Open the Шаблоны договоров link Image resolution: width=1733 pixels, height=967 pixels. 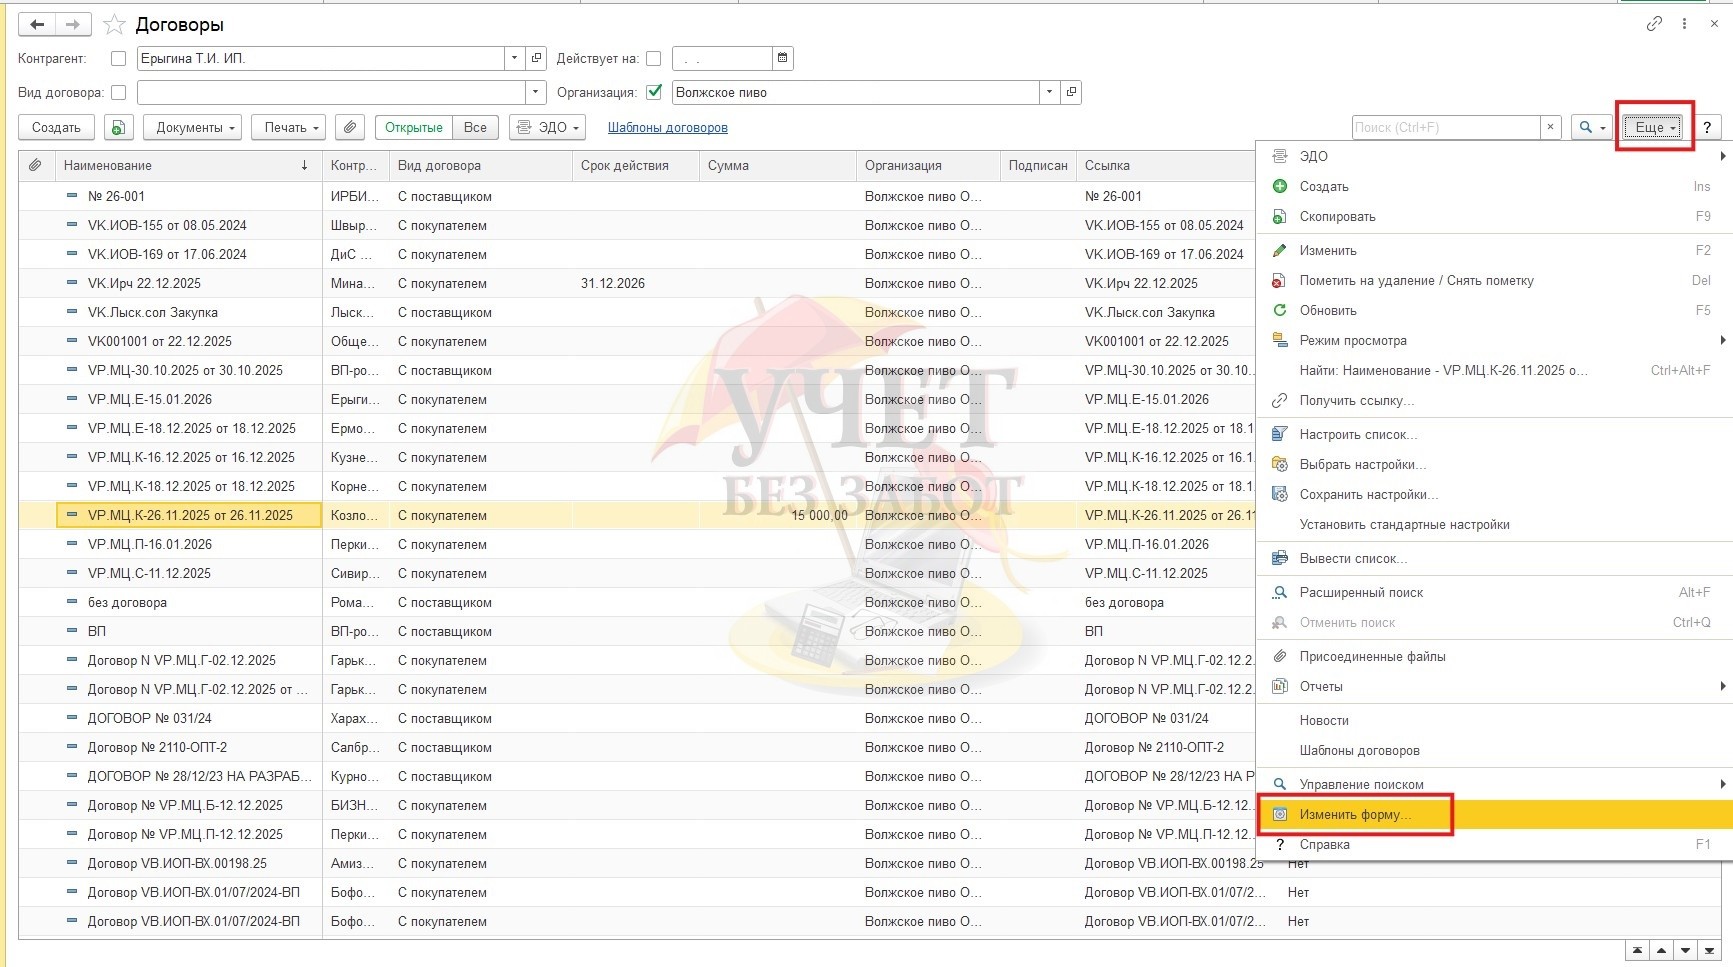[667, 128]
